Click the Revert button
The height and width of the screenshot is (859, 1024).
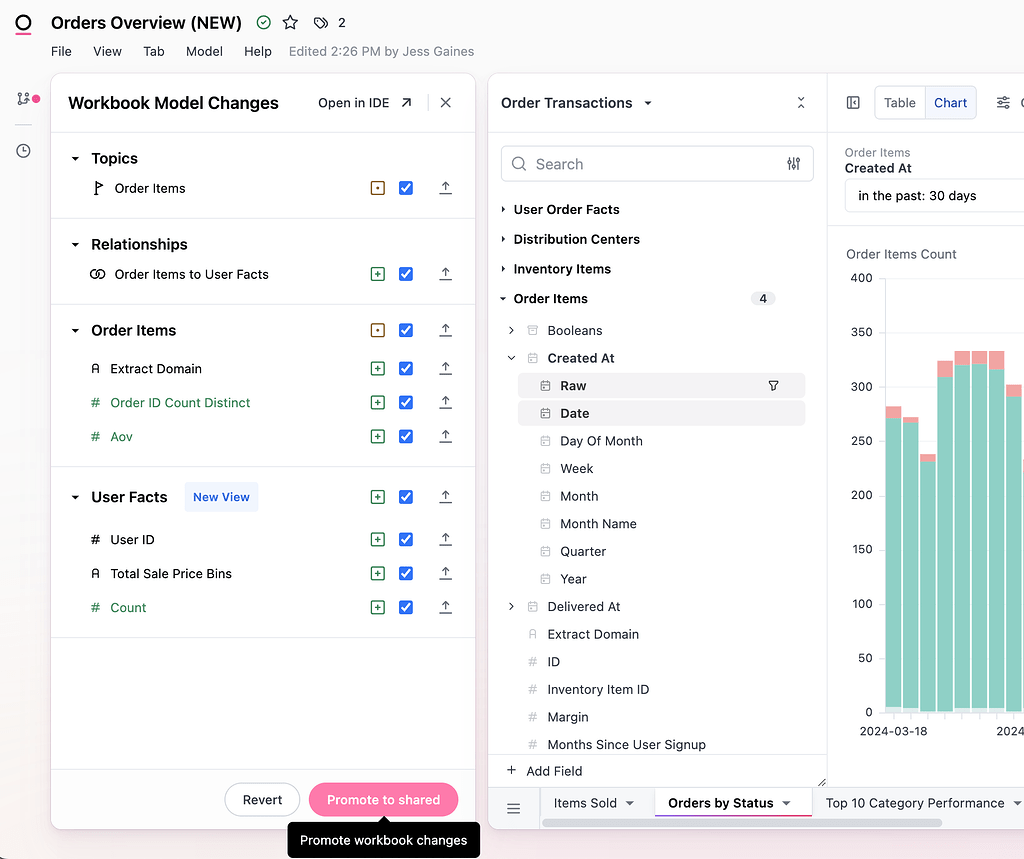(x=262, y=800)
